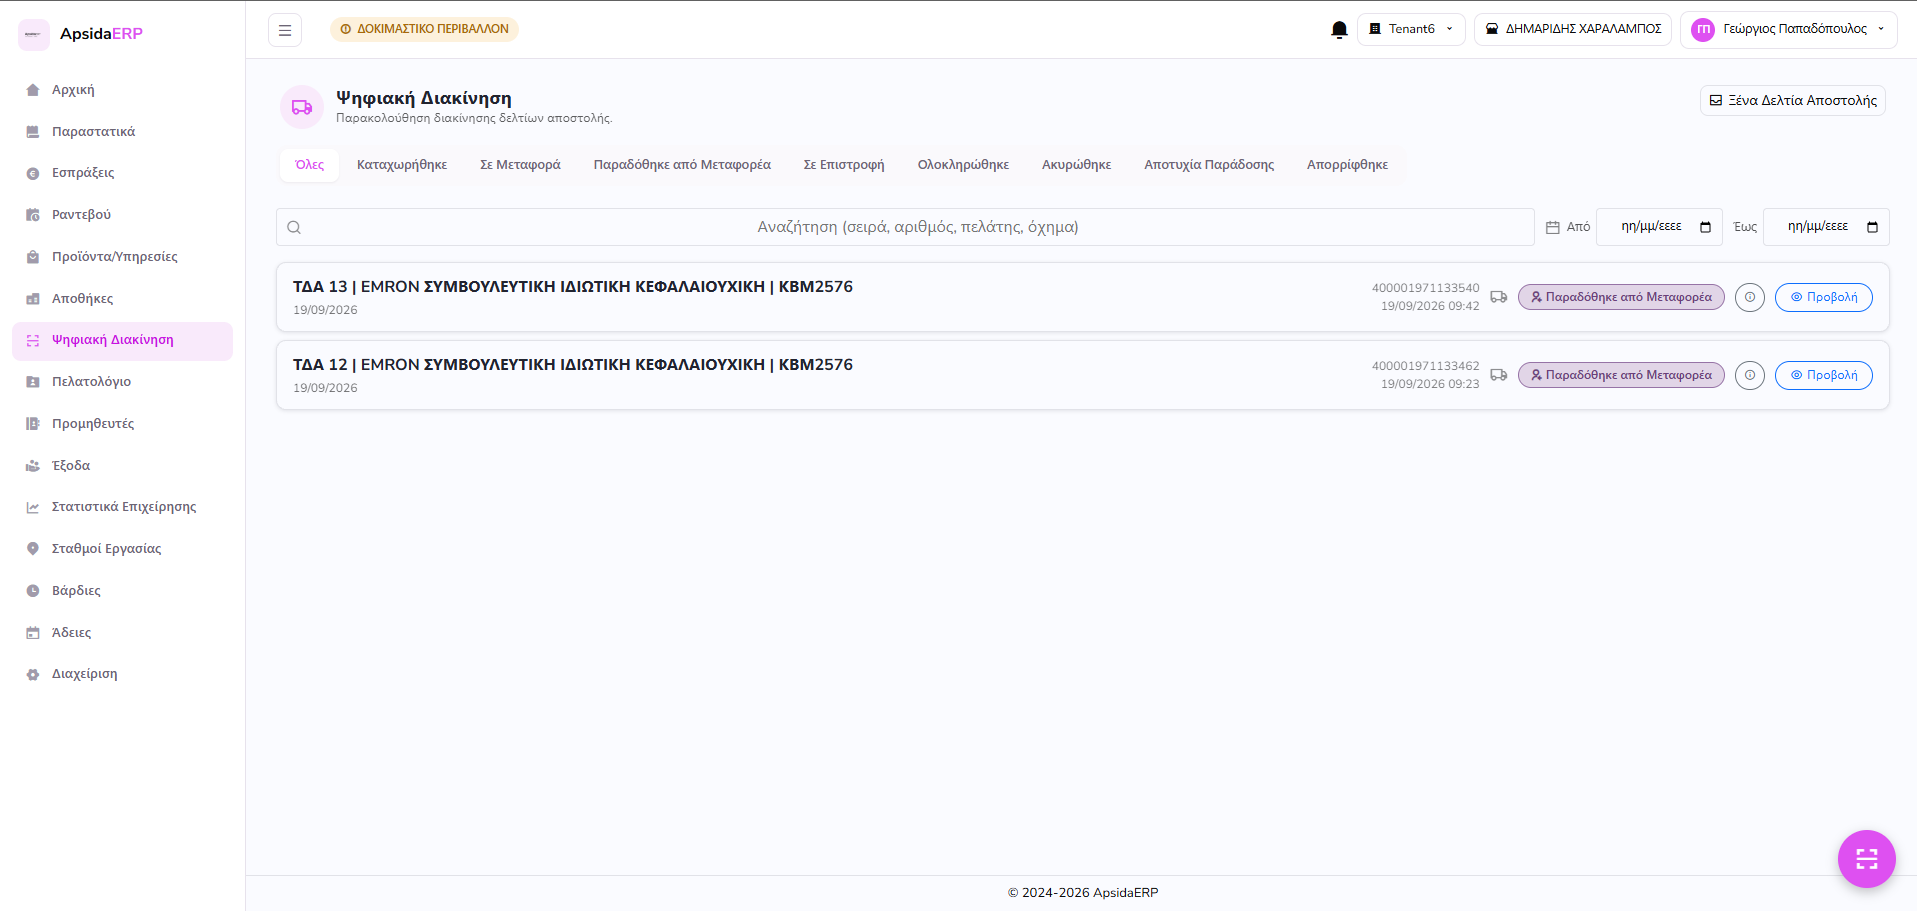The image size is (1917, 911).
Task: Click the truck icon in ΤΔΑ 12 row
Action: [x=1498, y=375]
